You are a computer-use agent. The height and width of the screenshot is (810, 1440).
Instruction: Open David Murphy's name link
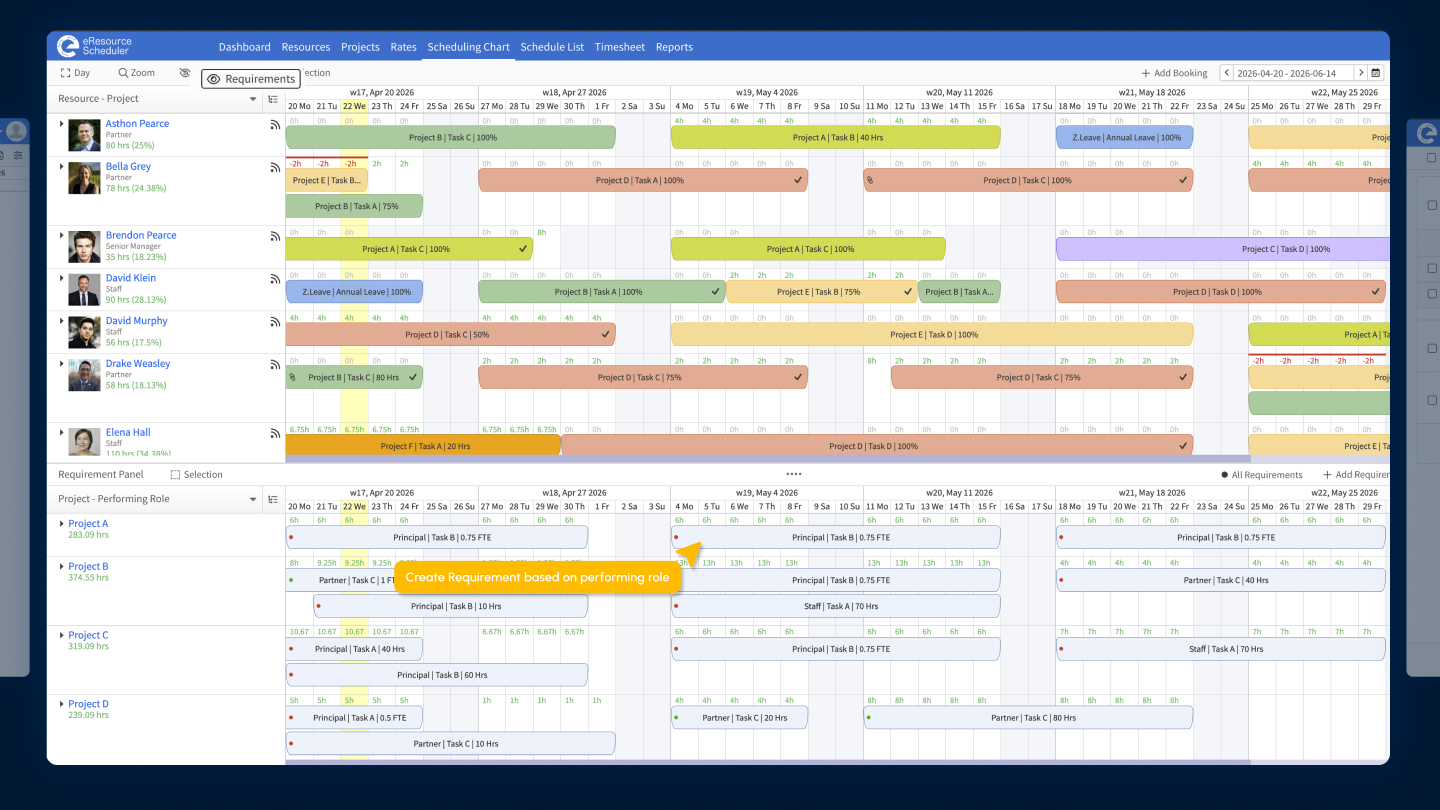(137, 321)
